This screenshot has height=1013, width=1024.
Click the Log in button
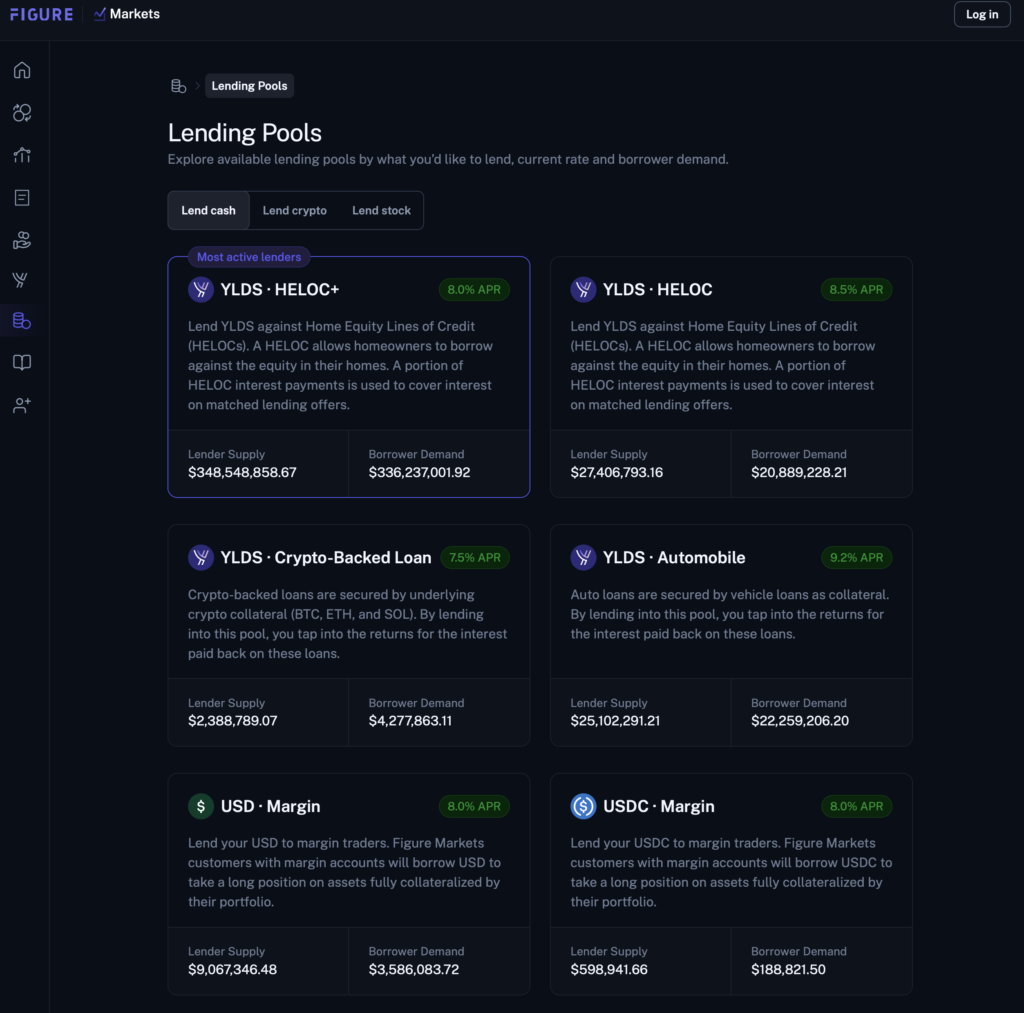pyautogui.click(x=981, y=14)
